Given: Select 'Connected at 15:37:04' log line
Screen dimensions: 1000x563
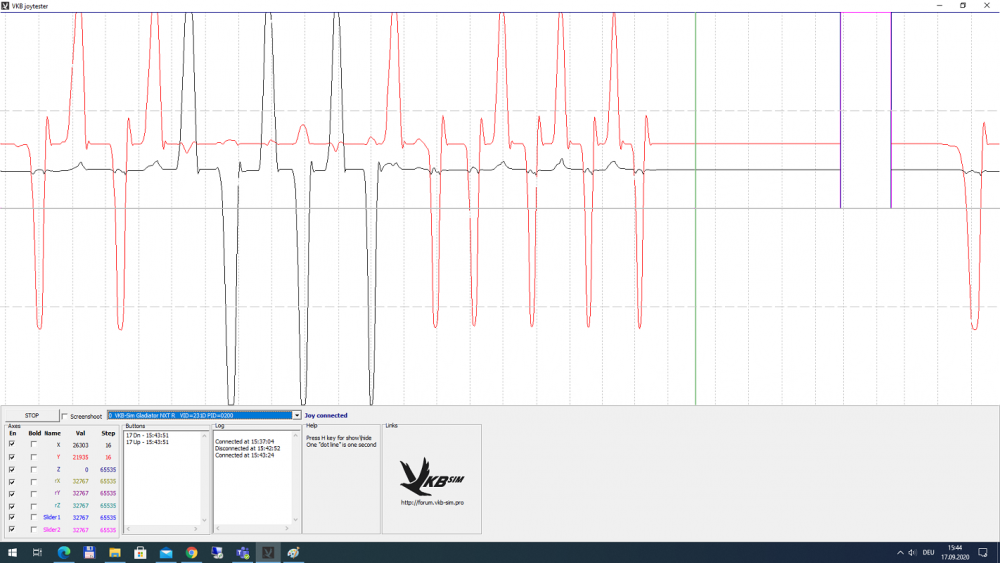Looking at the screenshot, I should click(x=244, y=441).
